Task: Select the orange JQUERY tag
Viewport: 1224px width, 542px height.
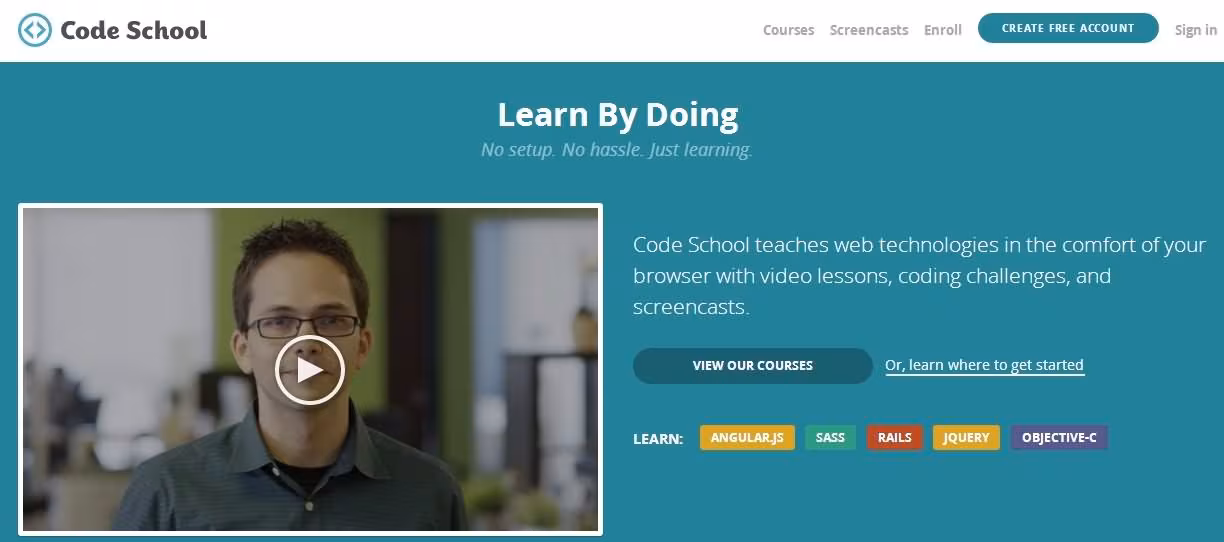Action: 966,437
